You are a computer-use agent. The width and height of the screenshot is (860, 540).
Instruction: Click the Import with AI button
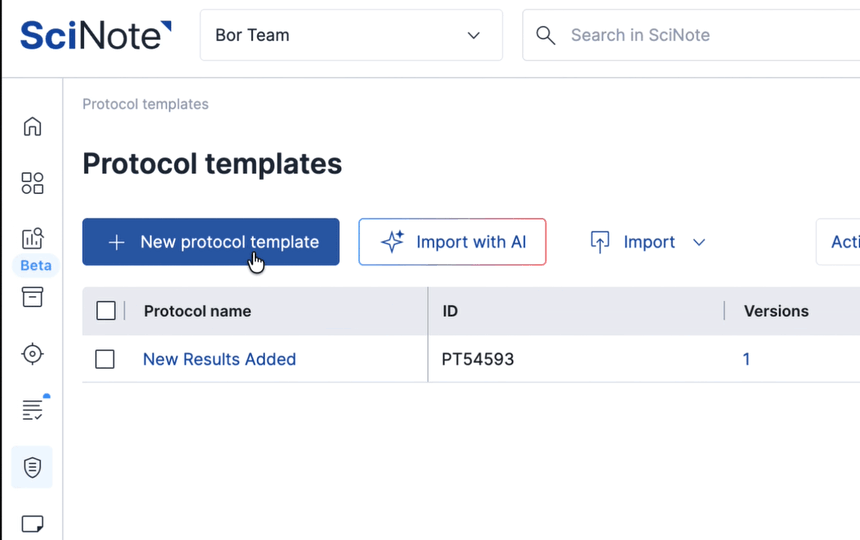coord(452,242)
